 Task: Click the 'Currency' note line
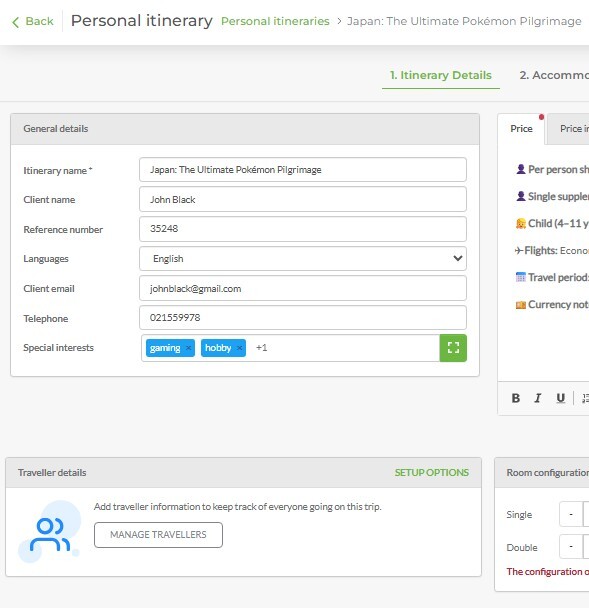click(x=552, y=305)
